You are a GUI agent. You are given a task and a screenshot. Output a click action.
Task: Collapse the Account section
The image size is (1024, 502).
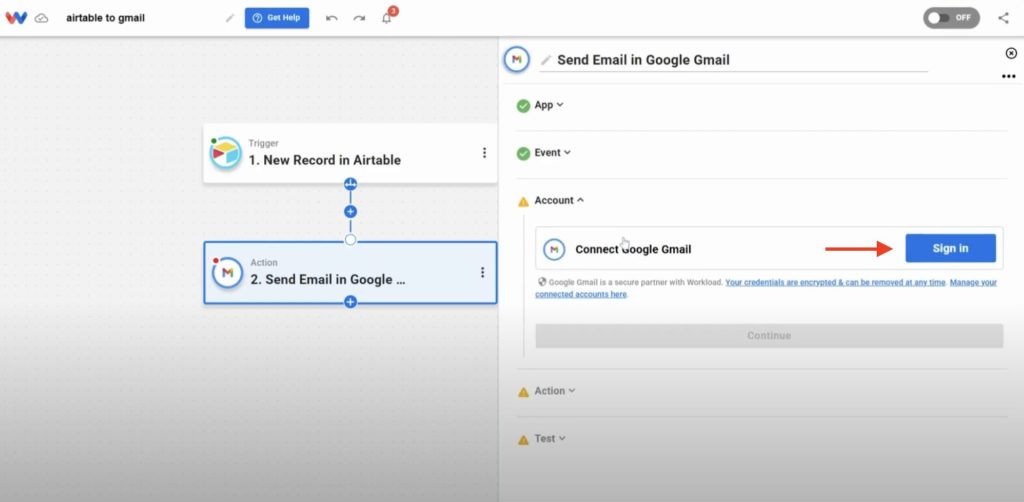tap(559, 200)
